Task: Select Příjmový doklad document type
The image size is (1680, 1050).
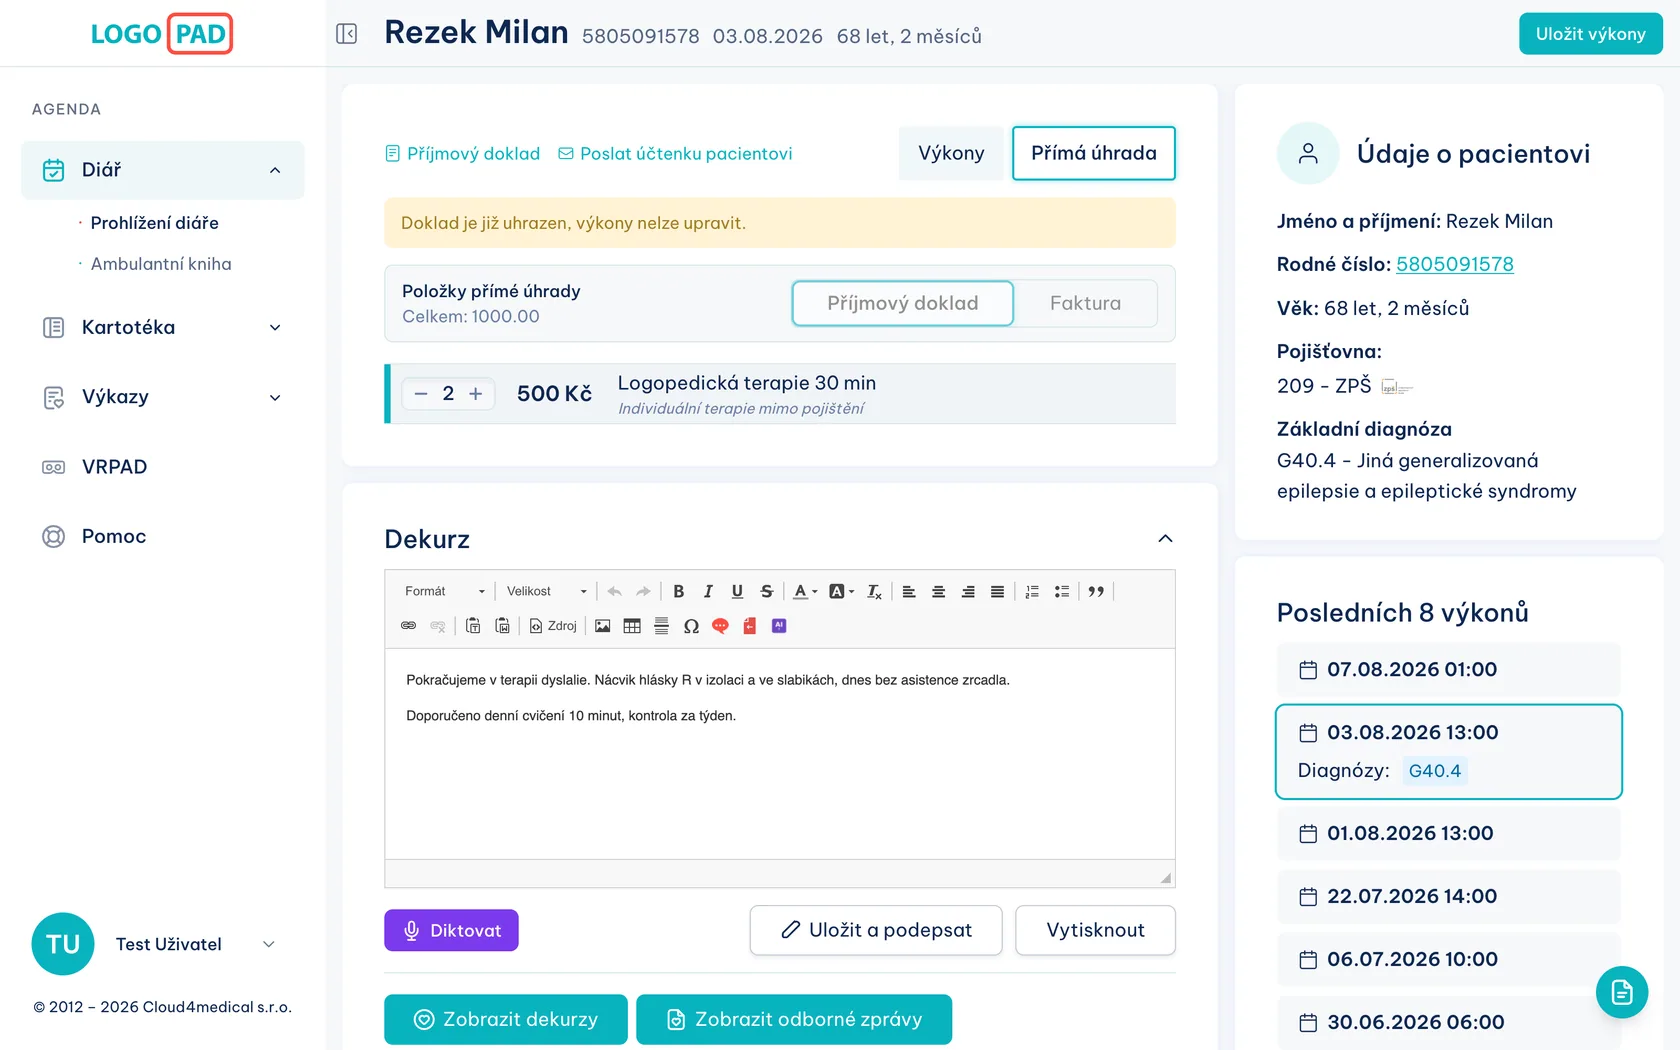Action: (x=903, y=303)
